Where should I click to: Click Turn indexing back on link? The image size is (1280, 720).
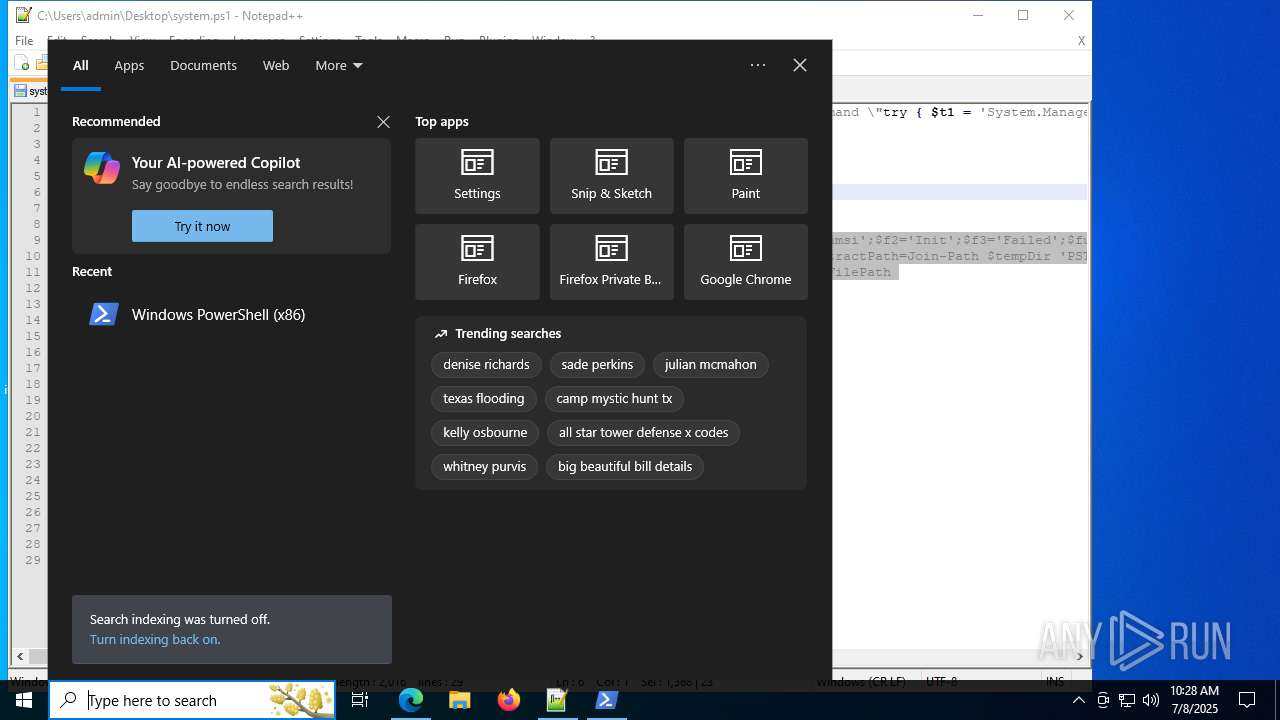click(155, 639)
